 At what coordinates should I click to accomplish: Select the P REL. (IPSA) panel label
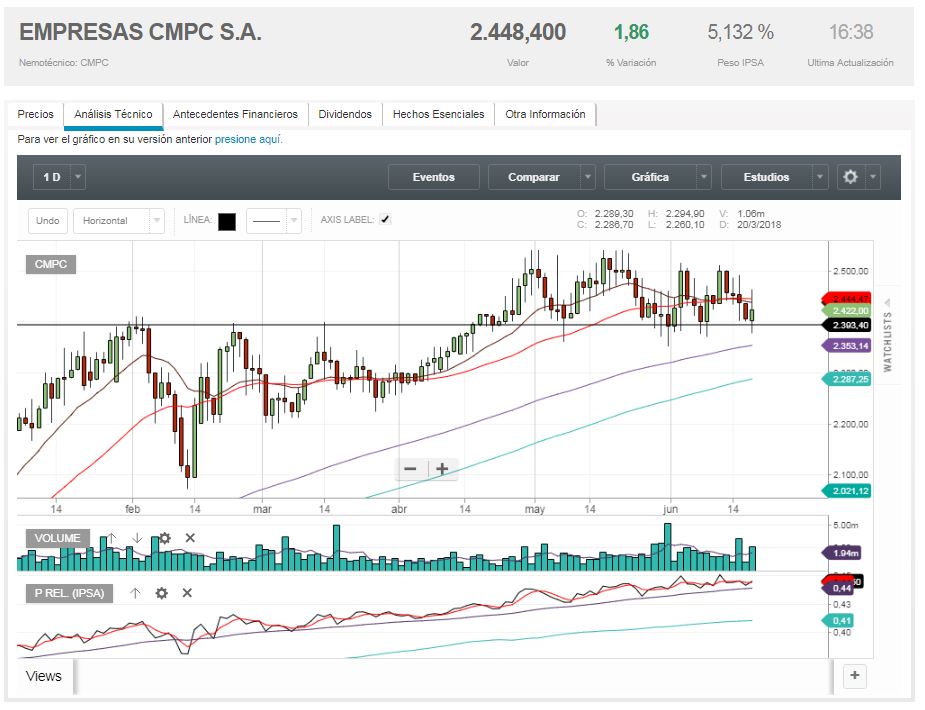click(70, 593)
